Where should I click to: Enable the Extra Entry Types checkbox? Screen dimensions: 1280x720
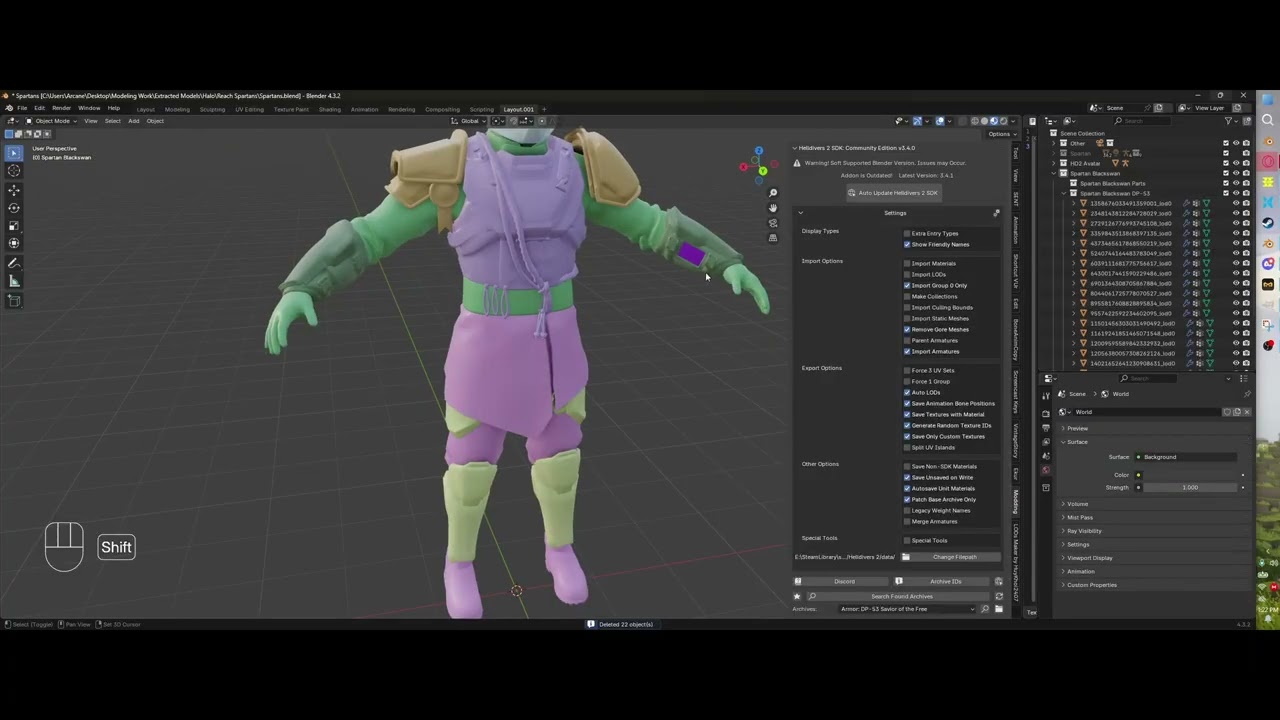point(907,233)
